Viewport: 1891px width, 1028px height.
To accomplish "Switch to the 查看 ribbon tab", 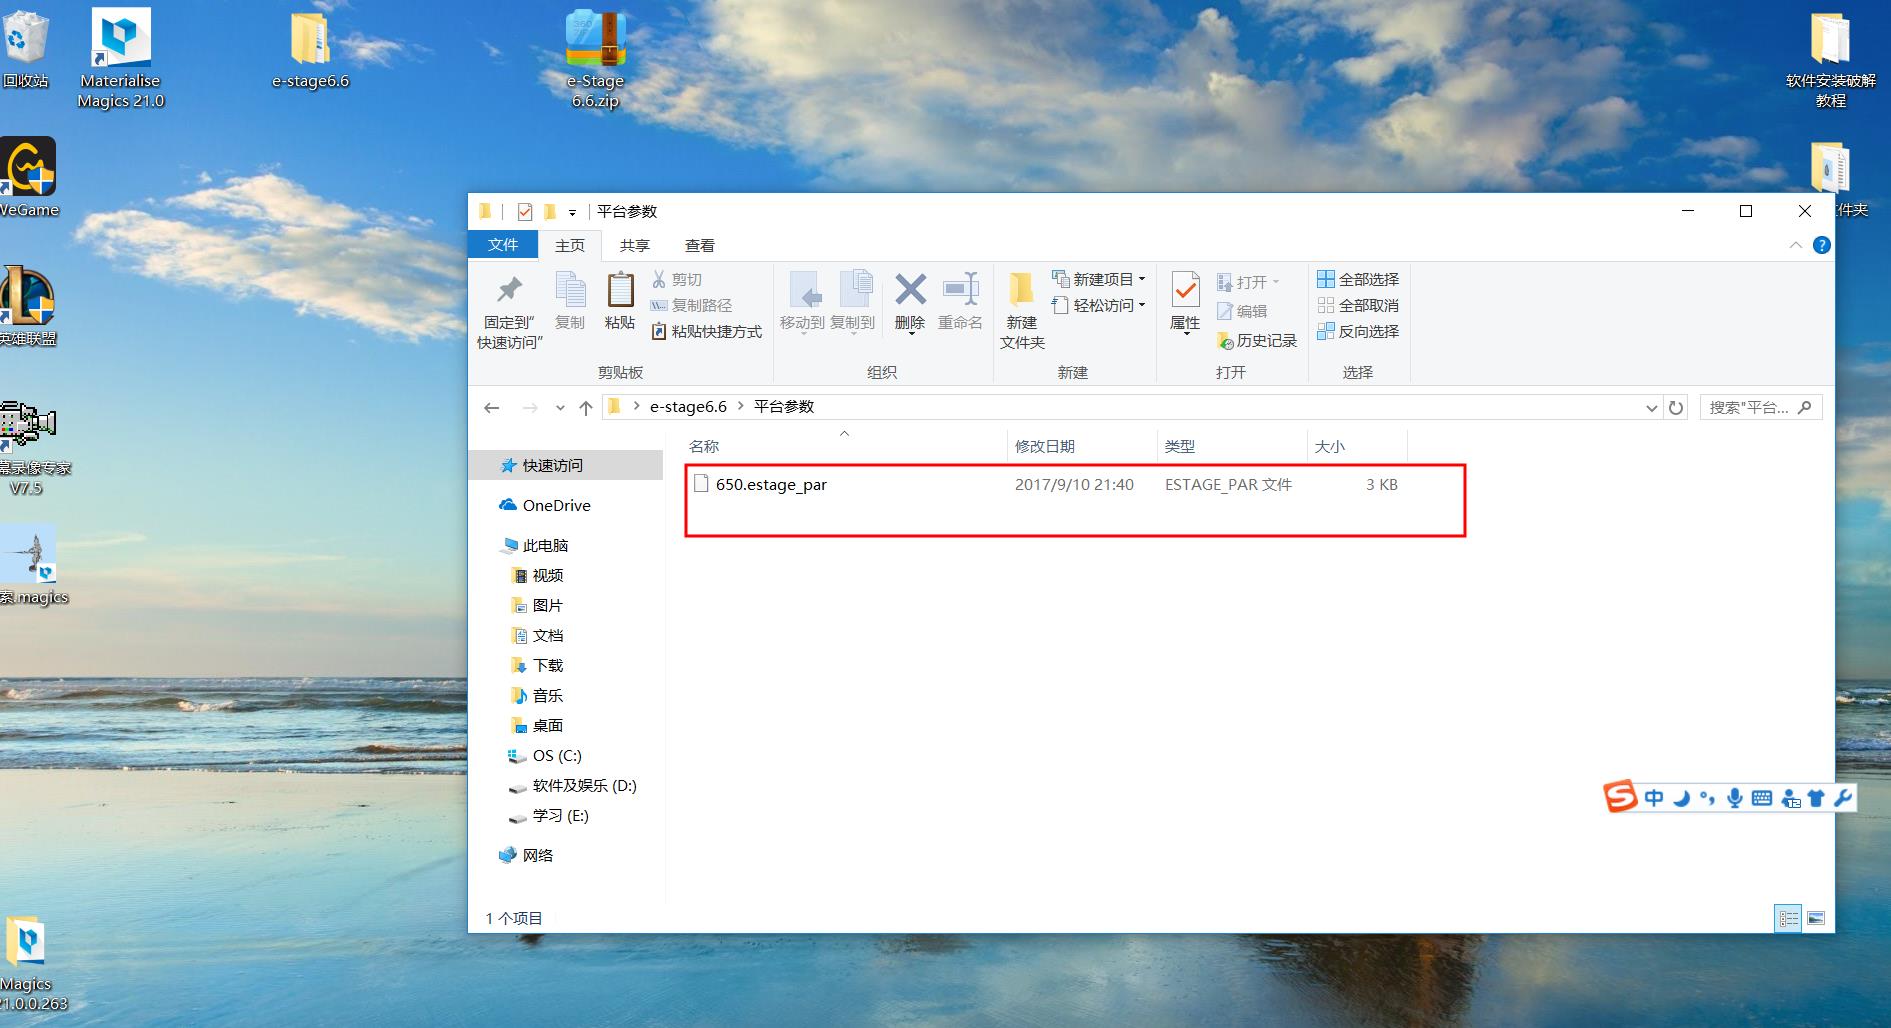I will [699, 245].
